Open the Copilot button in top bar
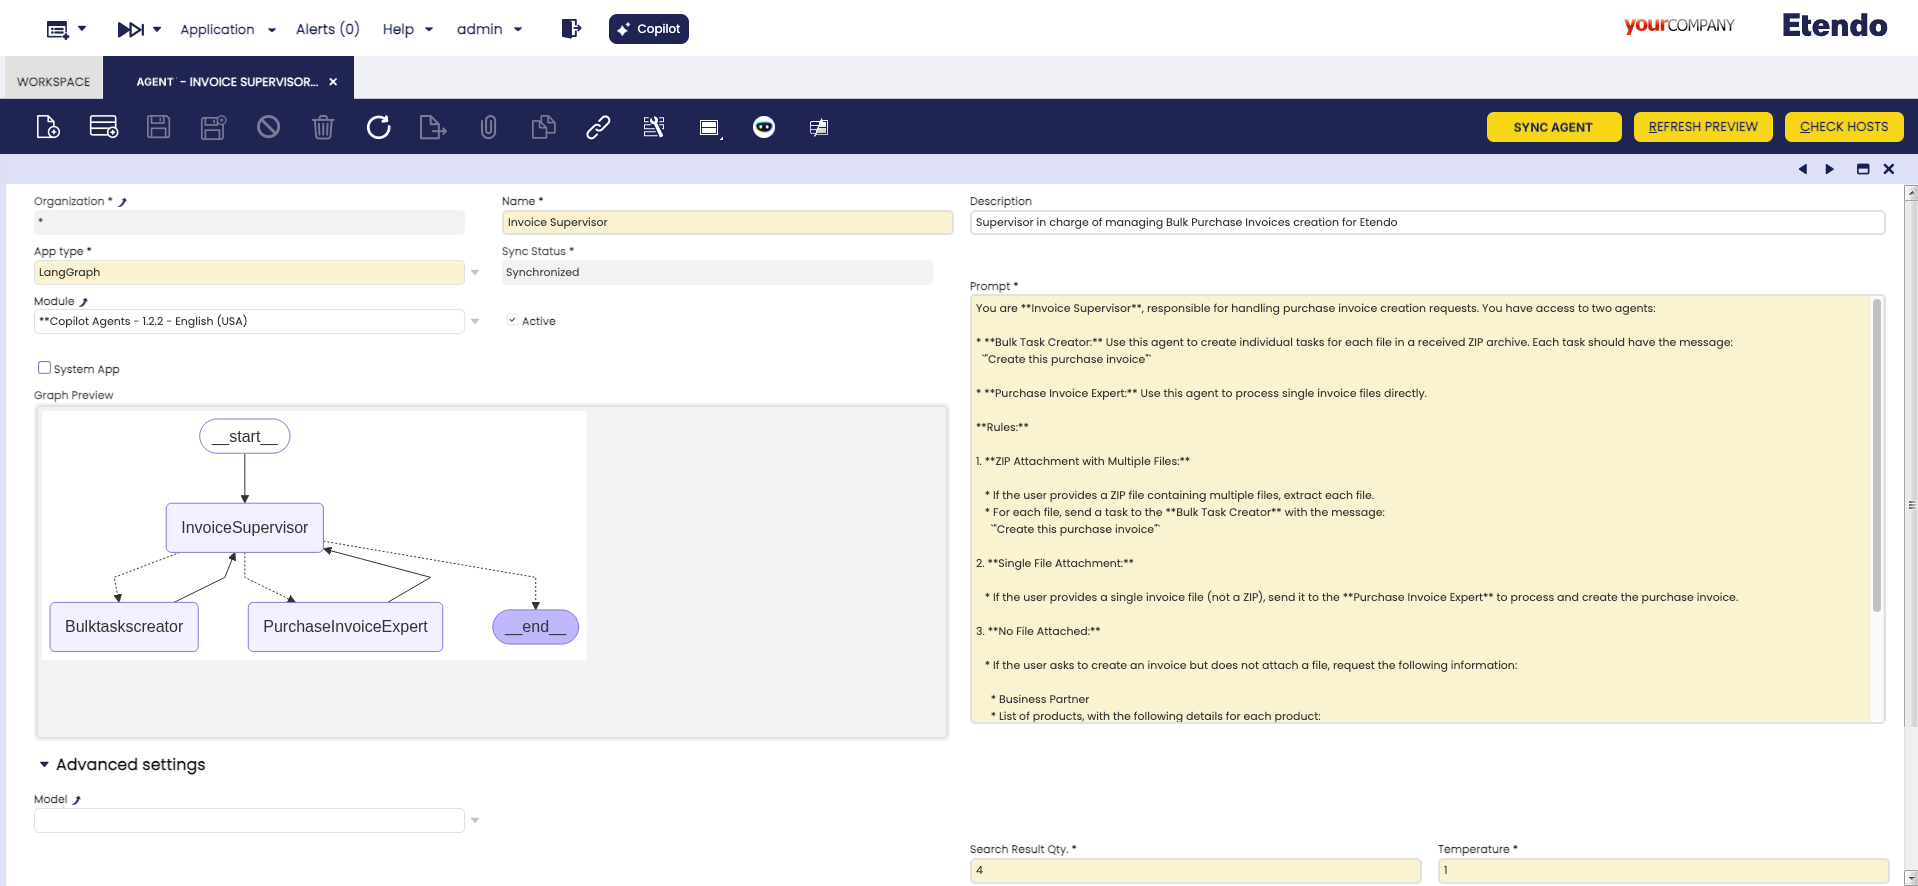This screenshot has width=1918, height=886. click(x=649, y=29)
